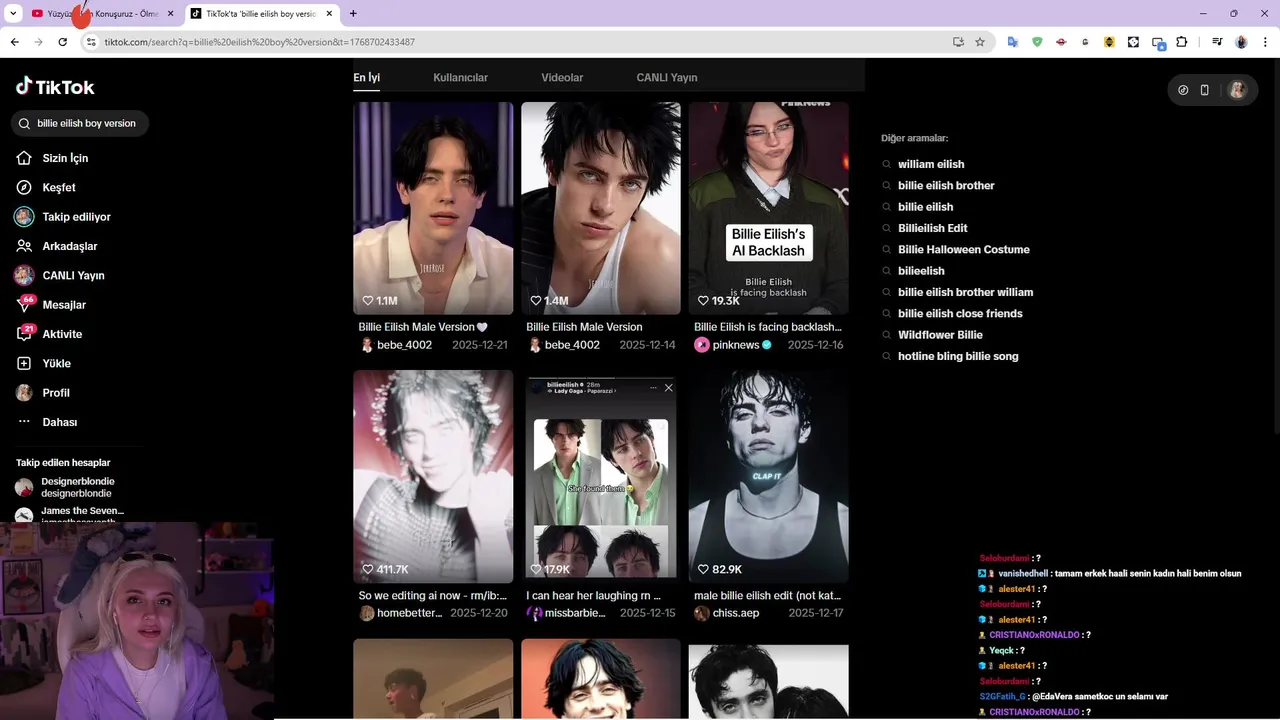Open missbarbie... author profile
Screen dimensions: 1280x720
tap(567, 613)
